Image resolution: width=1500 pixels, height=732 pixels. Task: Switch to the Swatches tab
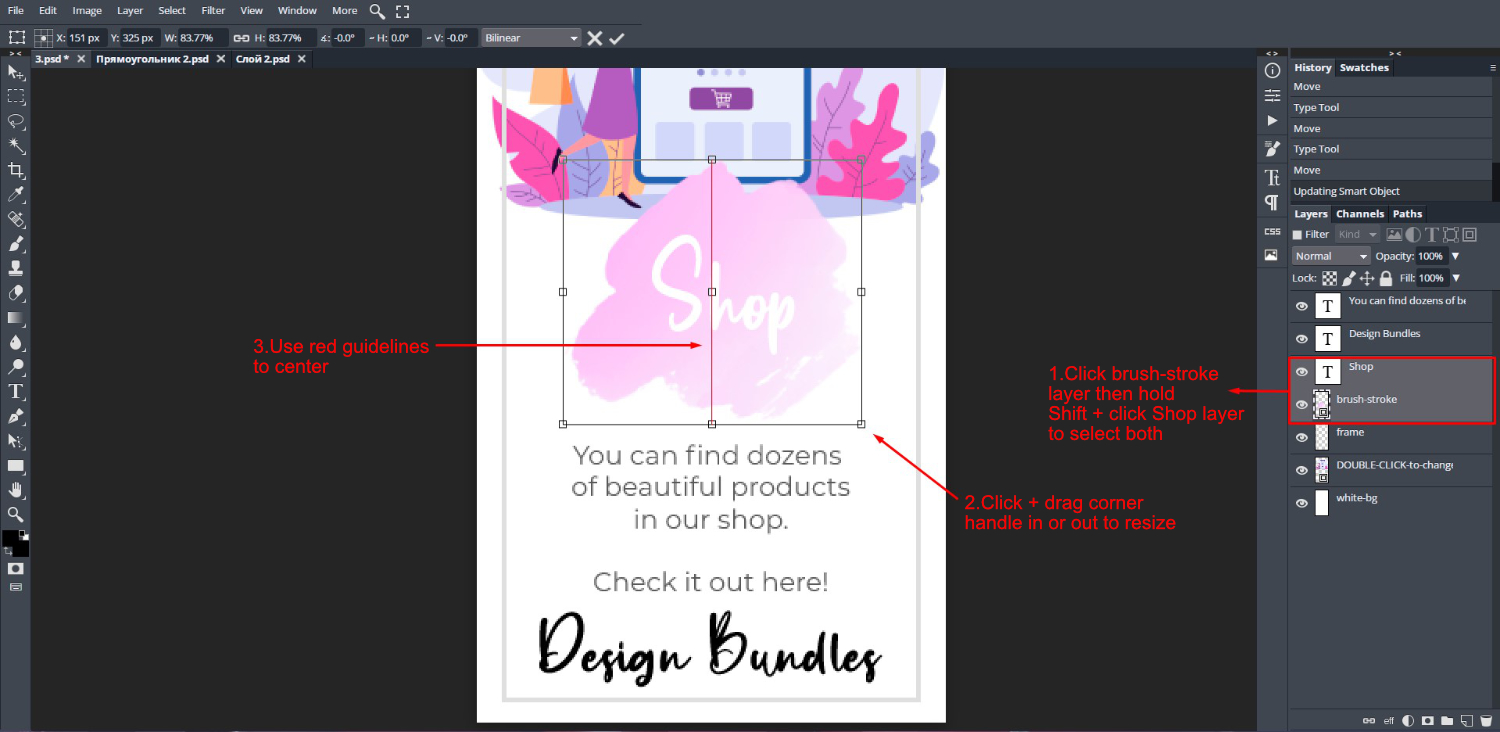(1364, 68)
